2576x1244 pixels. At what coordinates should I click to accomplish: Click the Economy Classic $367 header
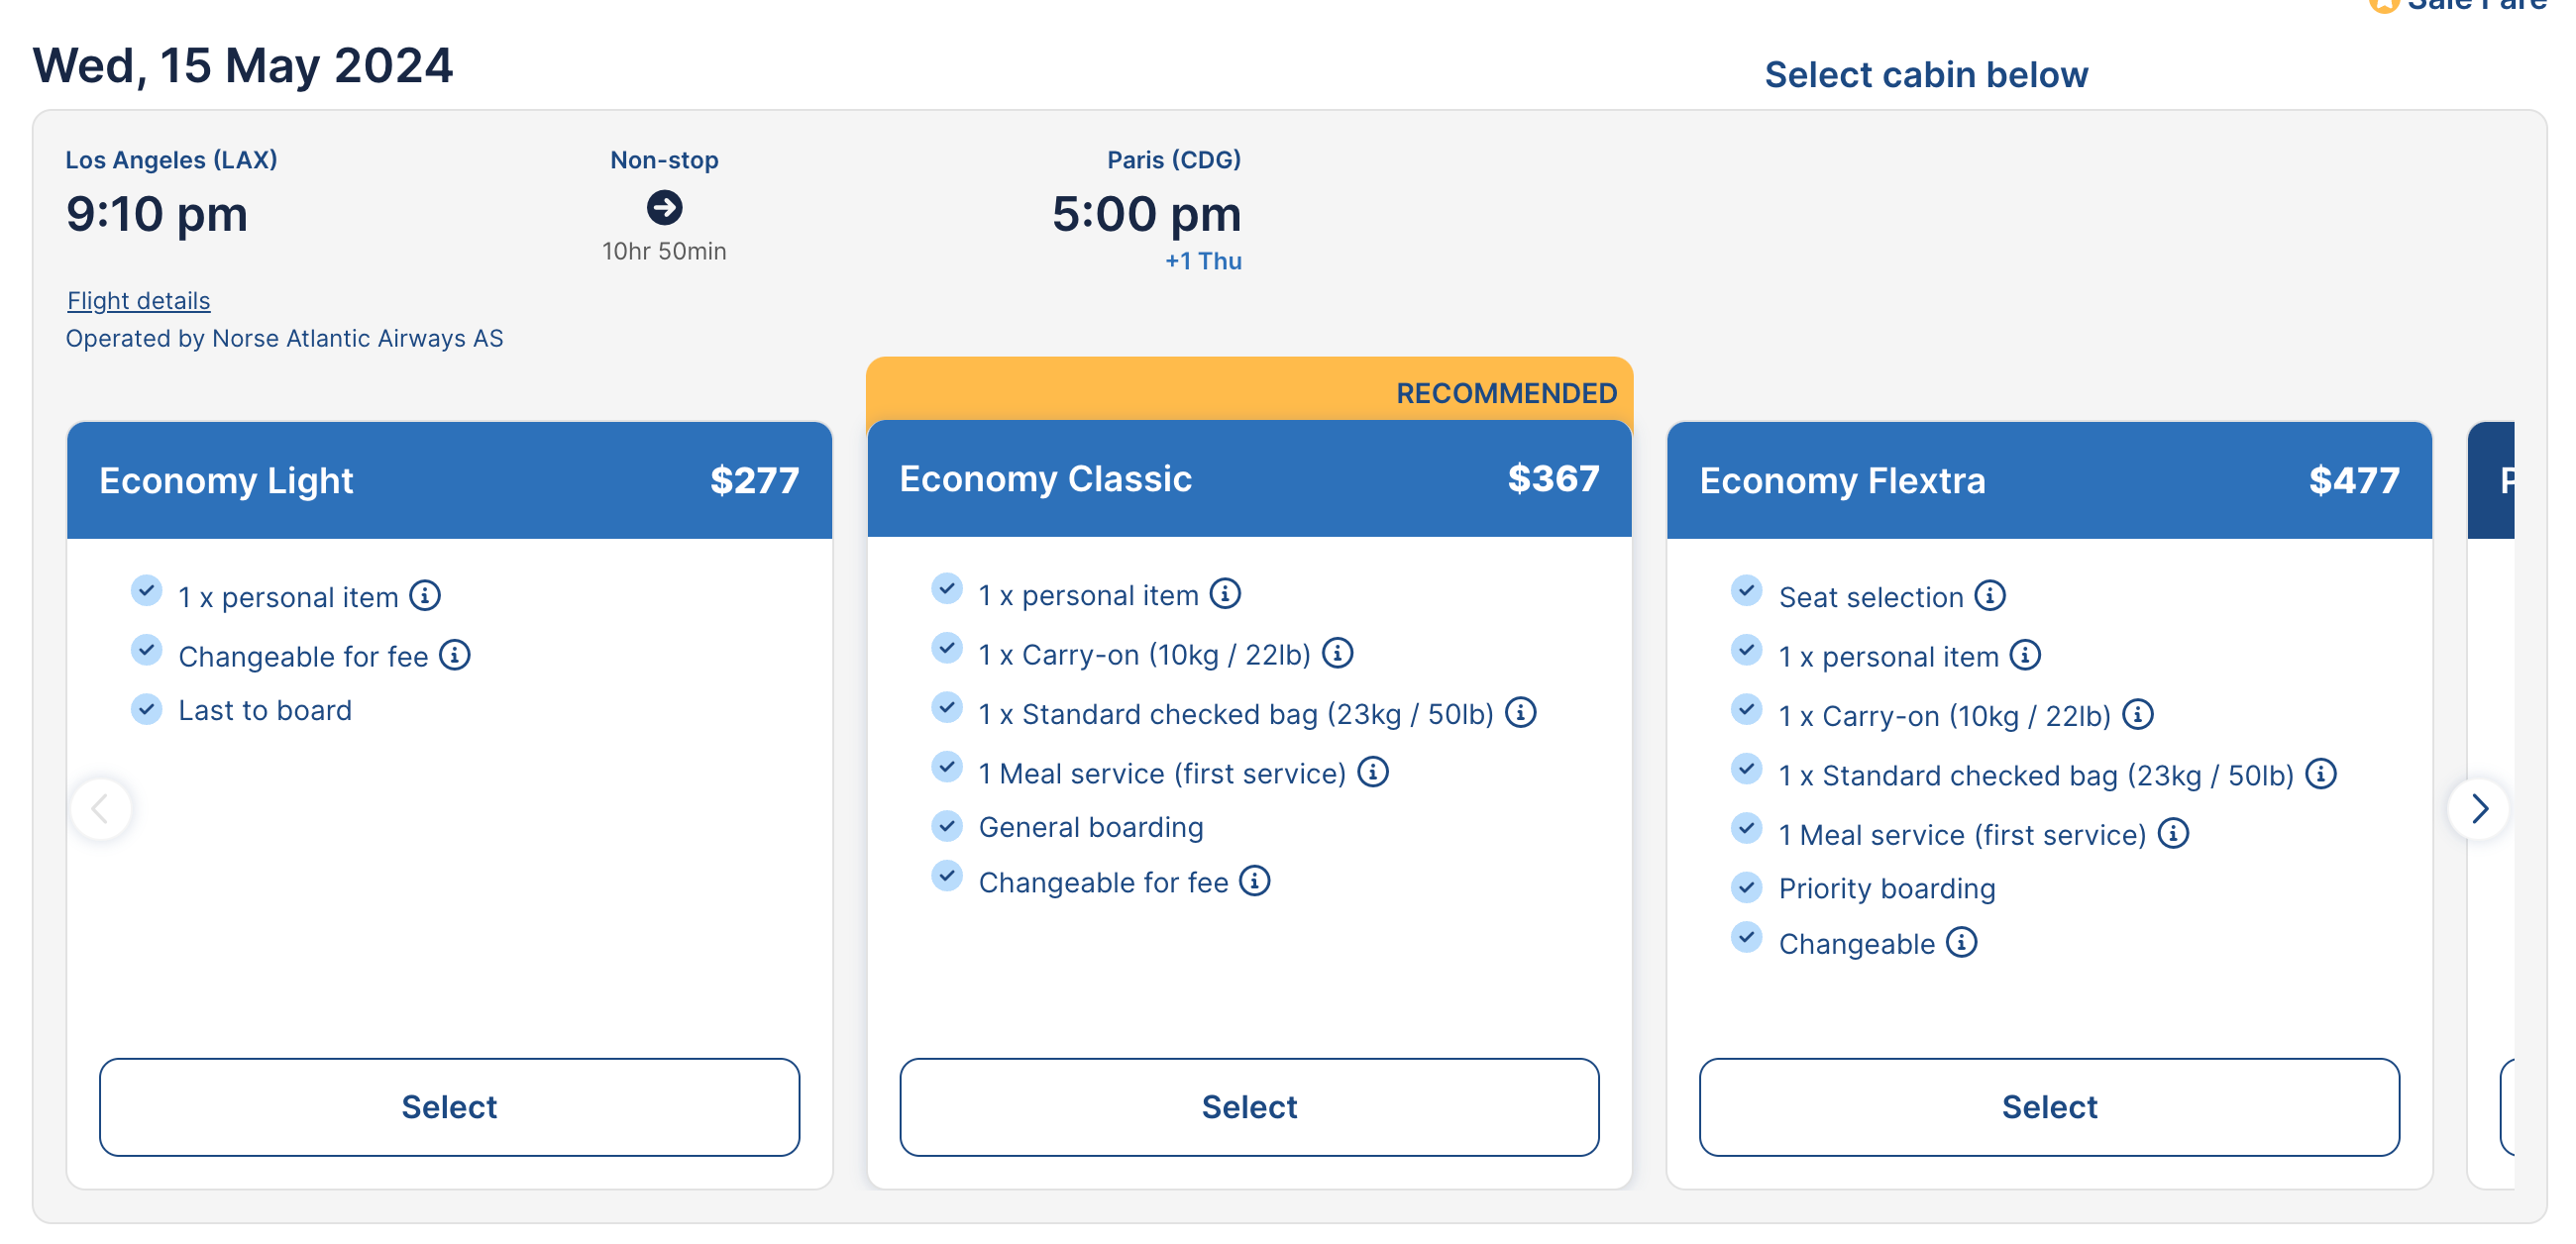pyautogui.click(x=1249, y=479)
